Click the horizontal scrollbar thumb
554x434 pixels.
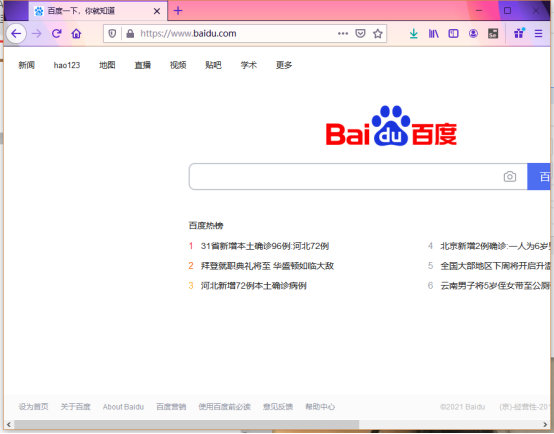[x=186, y=424]
